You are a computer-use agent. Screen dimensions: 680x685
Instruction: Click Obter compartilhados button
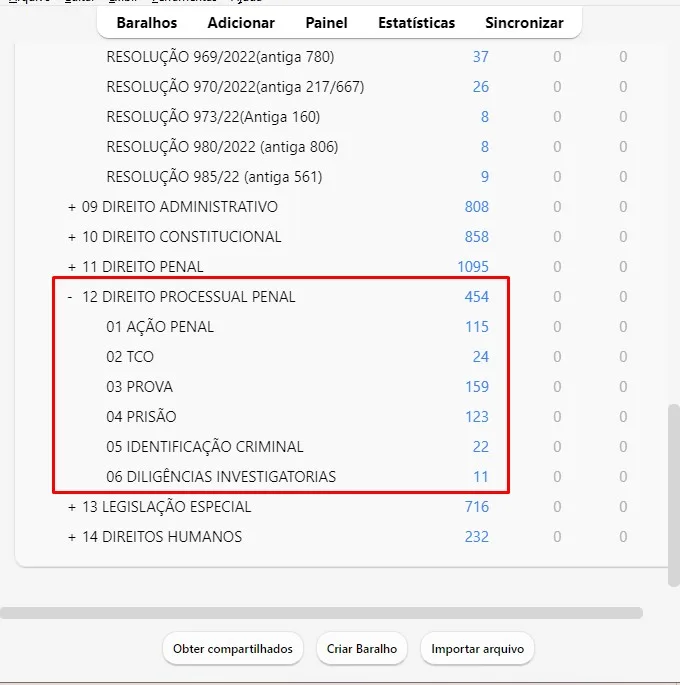point(233,649)
